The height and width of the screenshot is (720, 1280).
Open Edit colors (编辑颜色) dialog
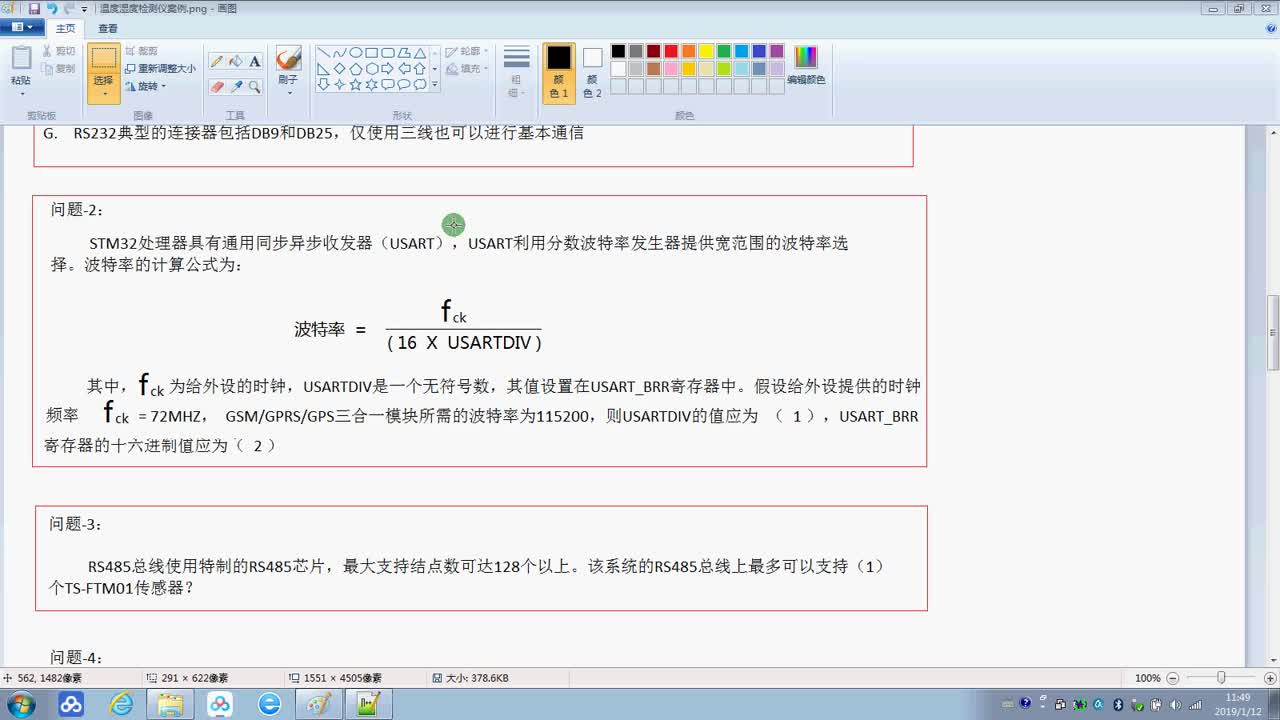pos(806,65)
